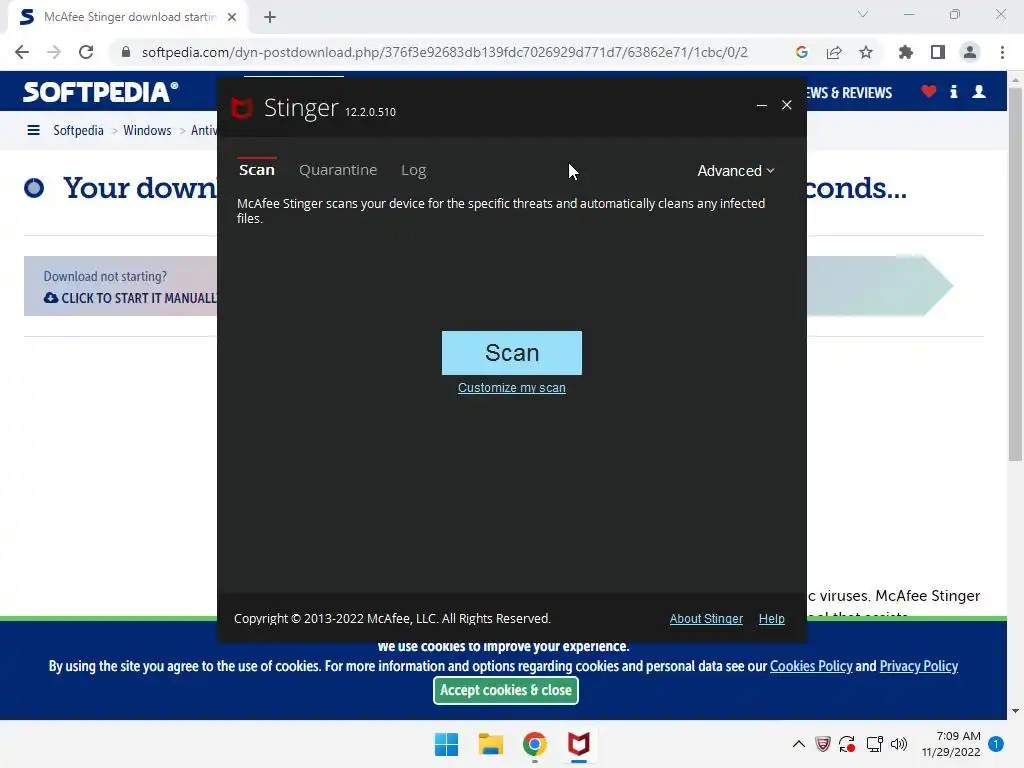Screen dimensions: 1024x768
Task: Share this page icon in address bar
Action: click(x=834, y=52)
